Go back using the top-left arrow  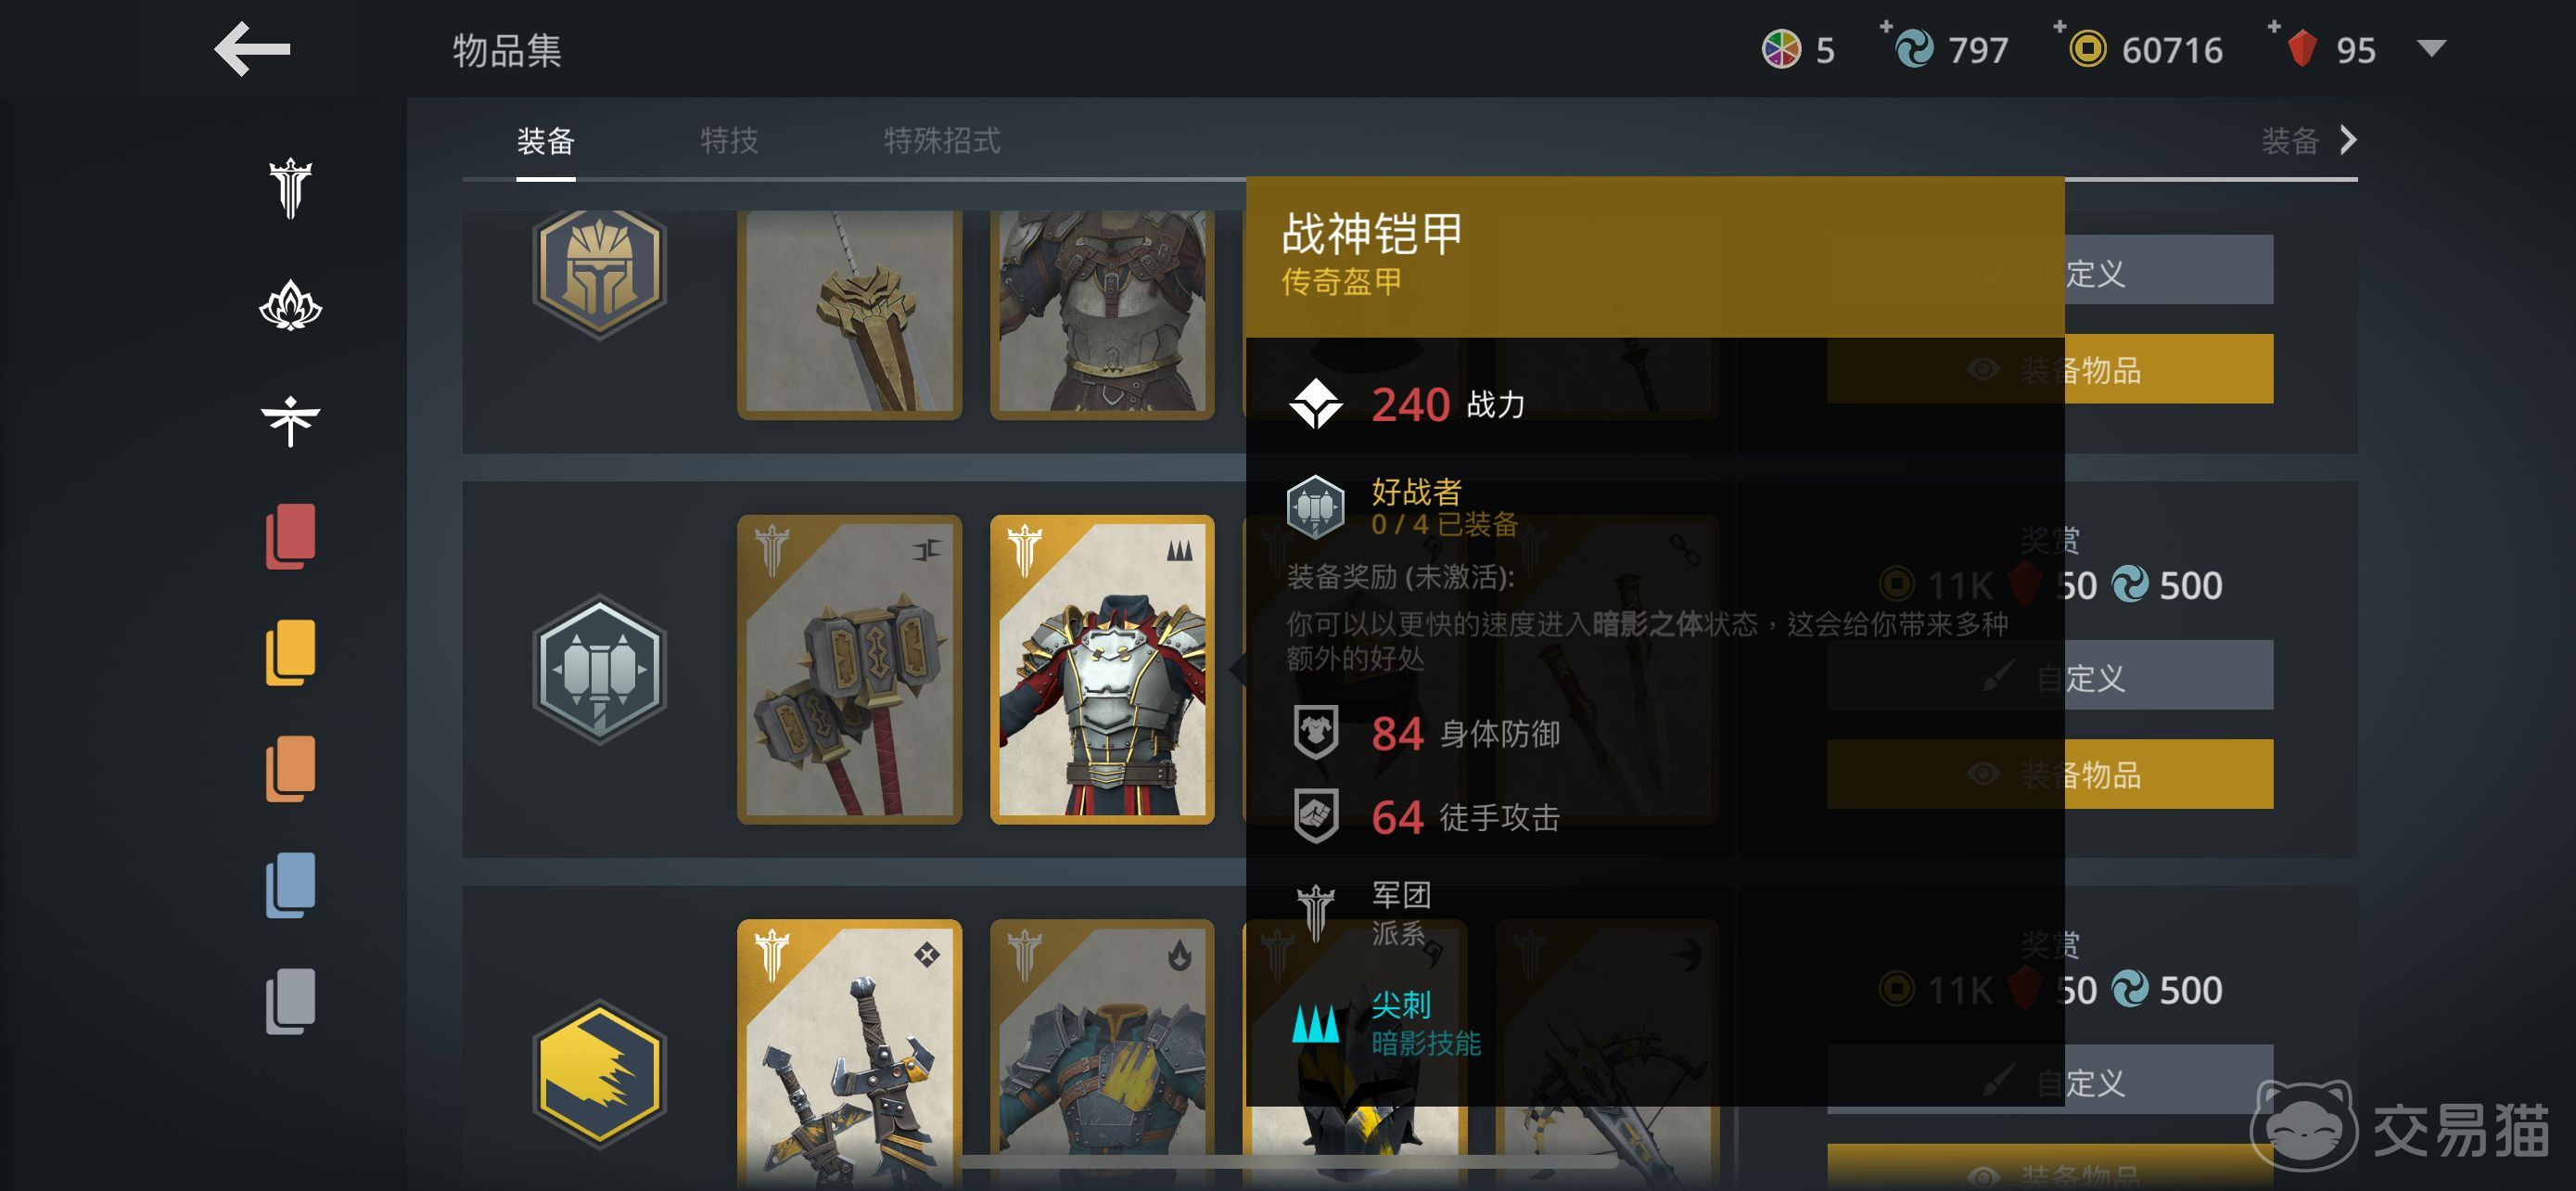tap(252, 49)
